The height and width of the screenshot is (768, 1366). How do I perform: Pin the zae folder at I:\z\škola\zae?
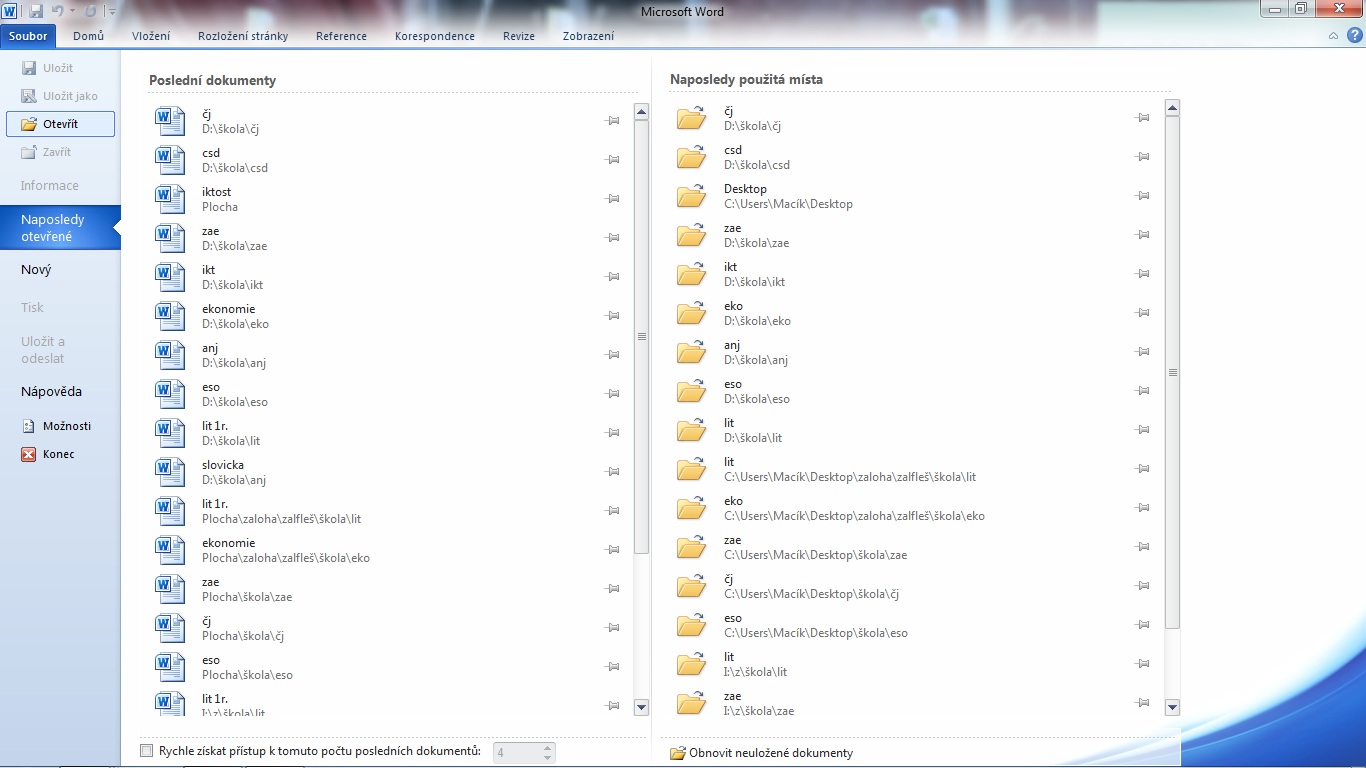click(1142, 703)
